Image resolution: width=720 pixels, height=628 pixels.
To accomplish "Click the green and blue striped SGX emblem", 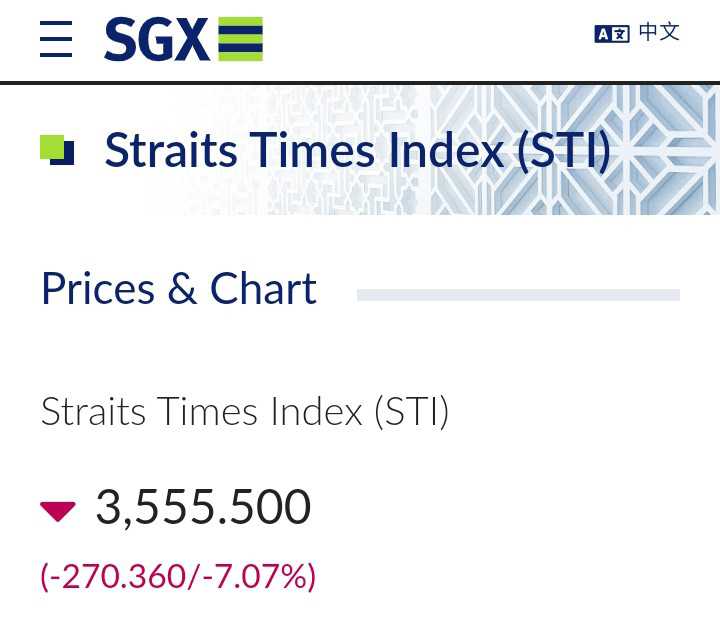I will coord(240,40).
